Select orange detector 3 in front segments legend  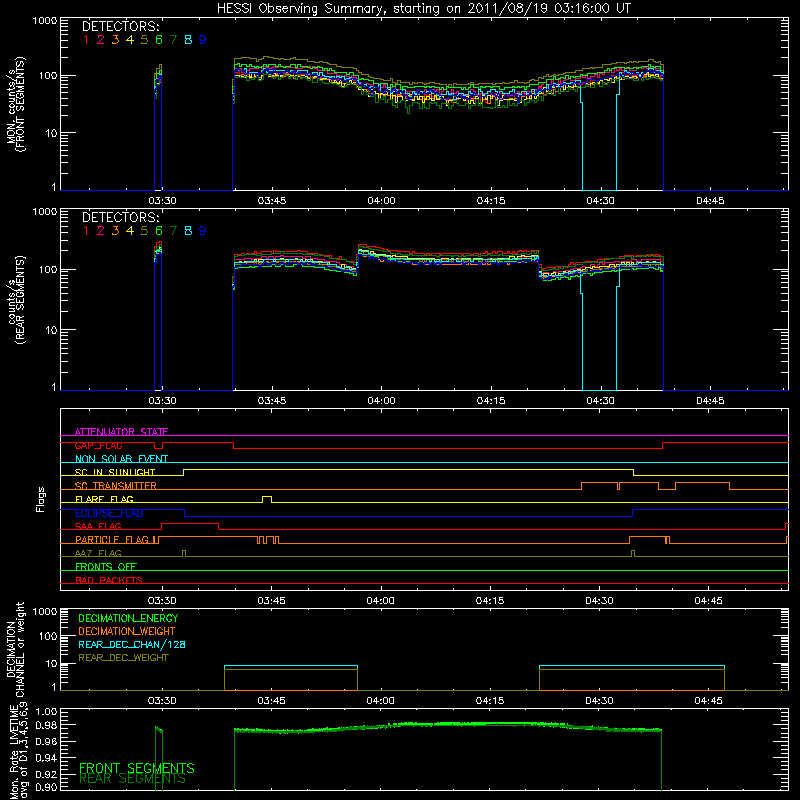[x=115, y=40]
